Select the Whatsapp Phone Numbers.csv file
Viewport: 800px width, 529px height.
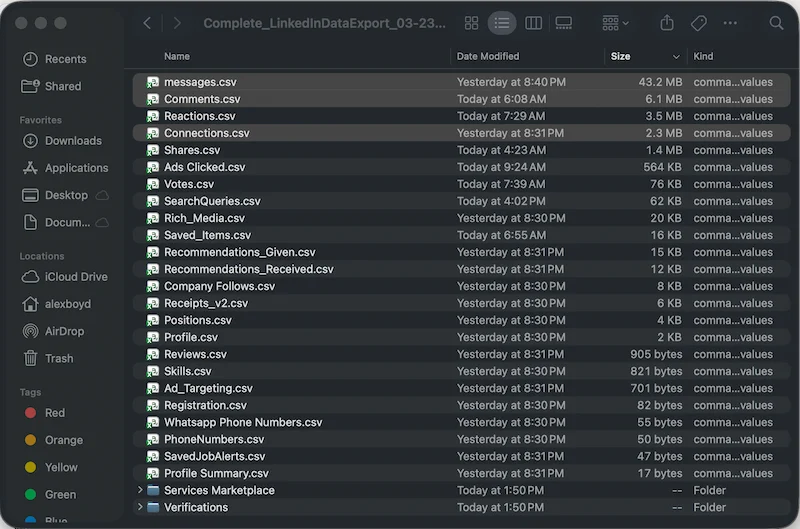pos(462,422)
